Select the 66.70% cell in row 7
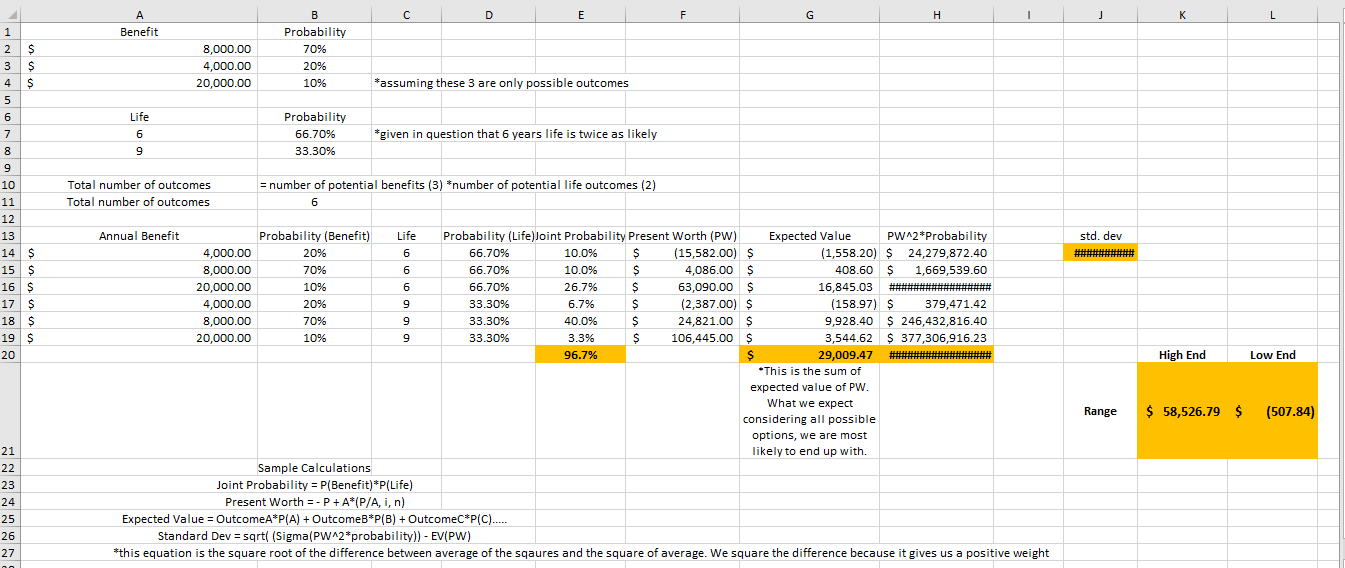Screen dimensions: 1345x568 (x=315, y=134)
